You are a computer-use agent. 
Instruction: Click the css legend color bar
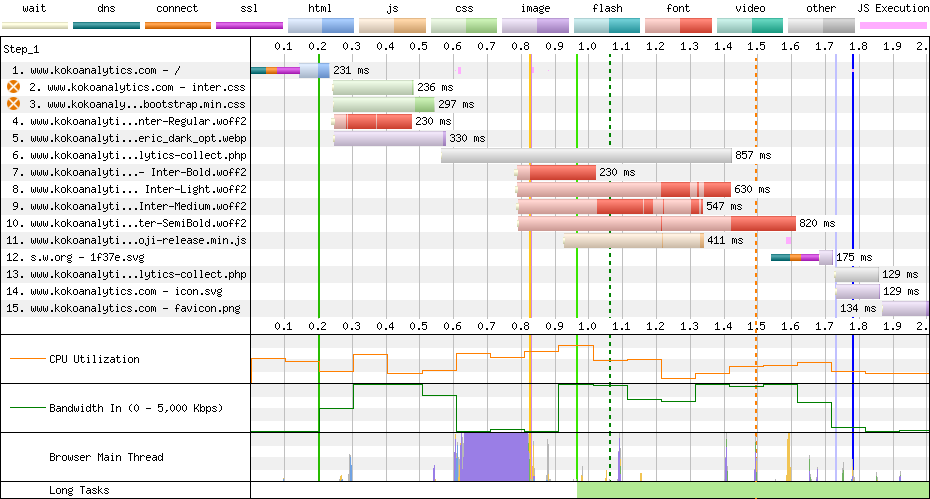pos(464,26)
